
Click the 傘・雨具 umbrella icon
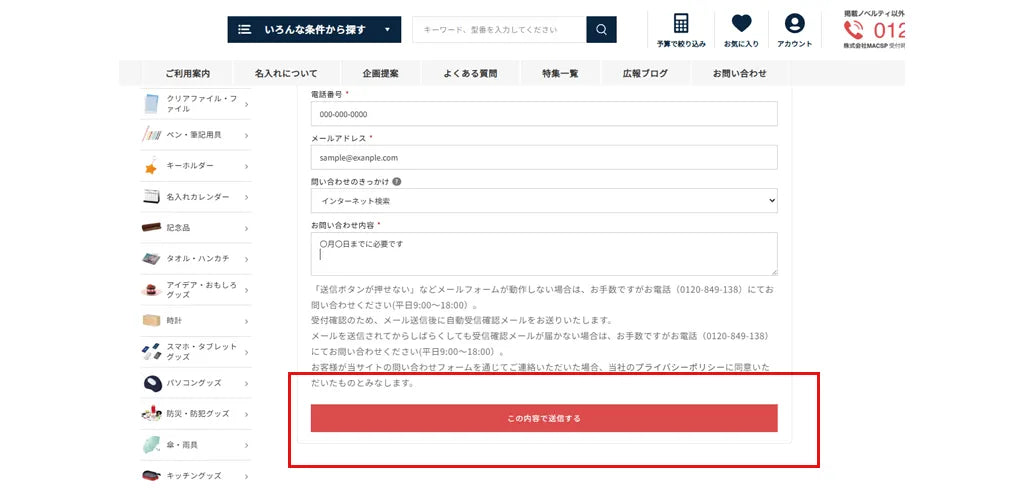[x=151, y=445]
